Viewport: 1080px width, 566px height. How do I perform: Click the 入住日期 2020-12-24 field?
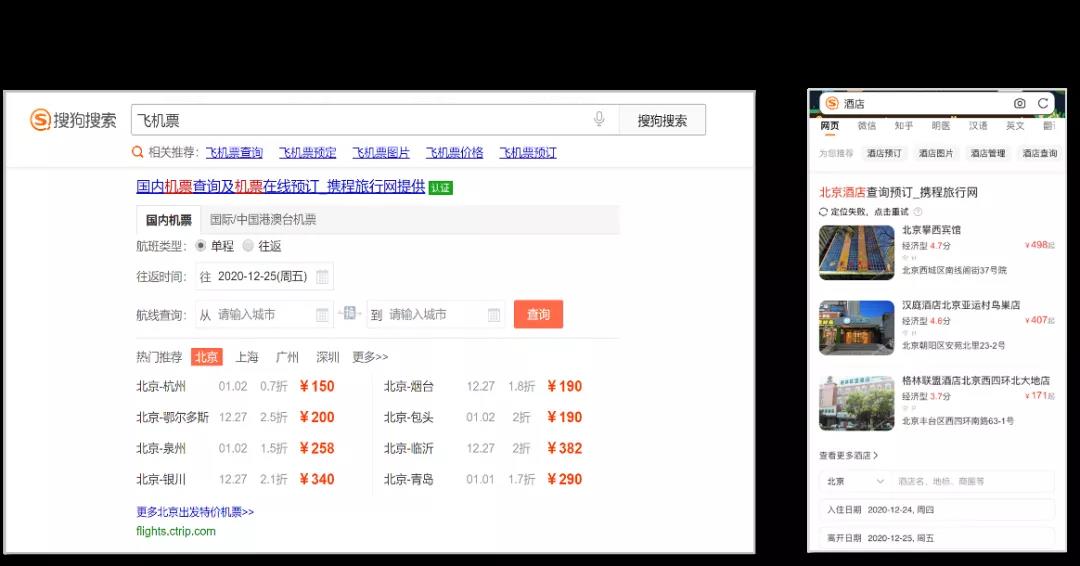[937, 510]
